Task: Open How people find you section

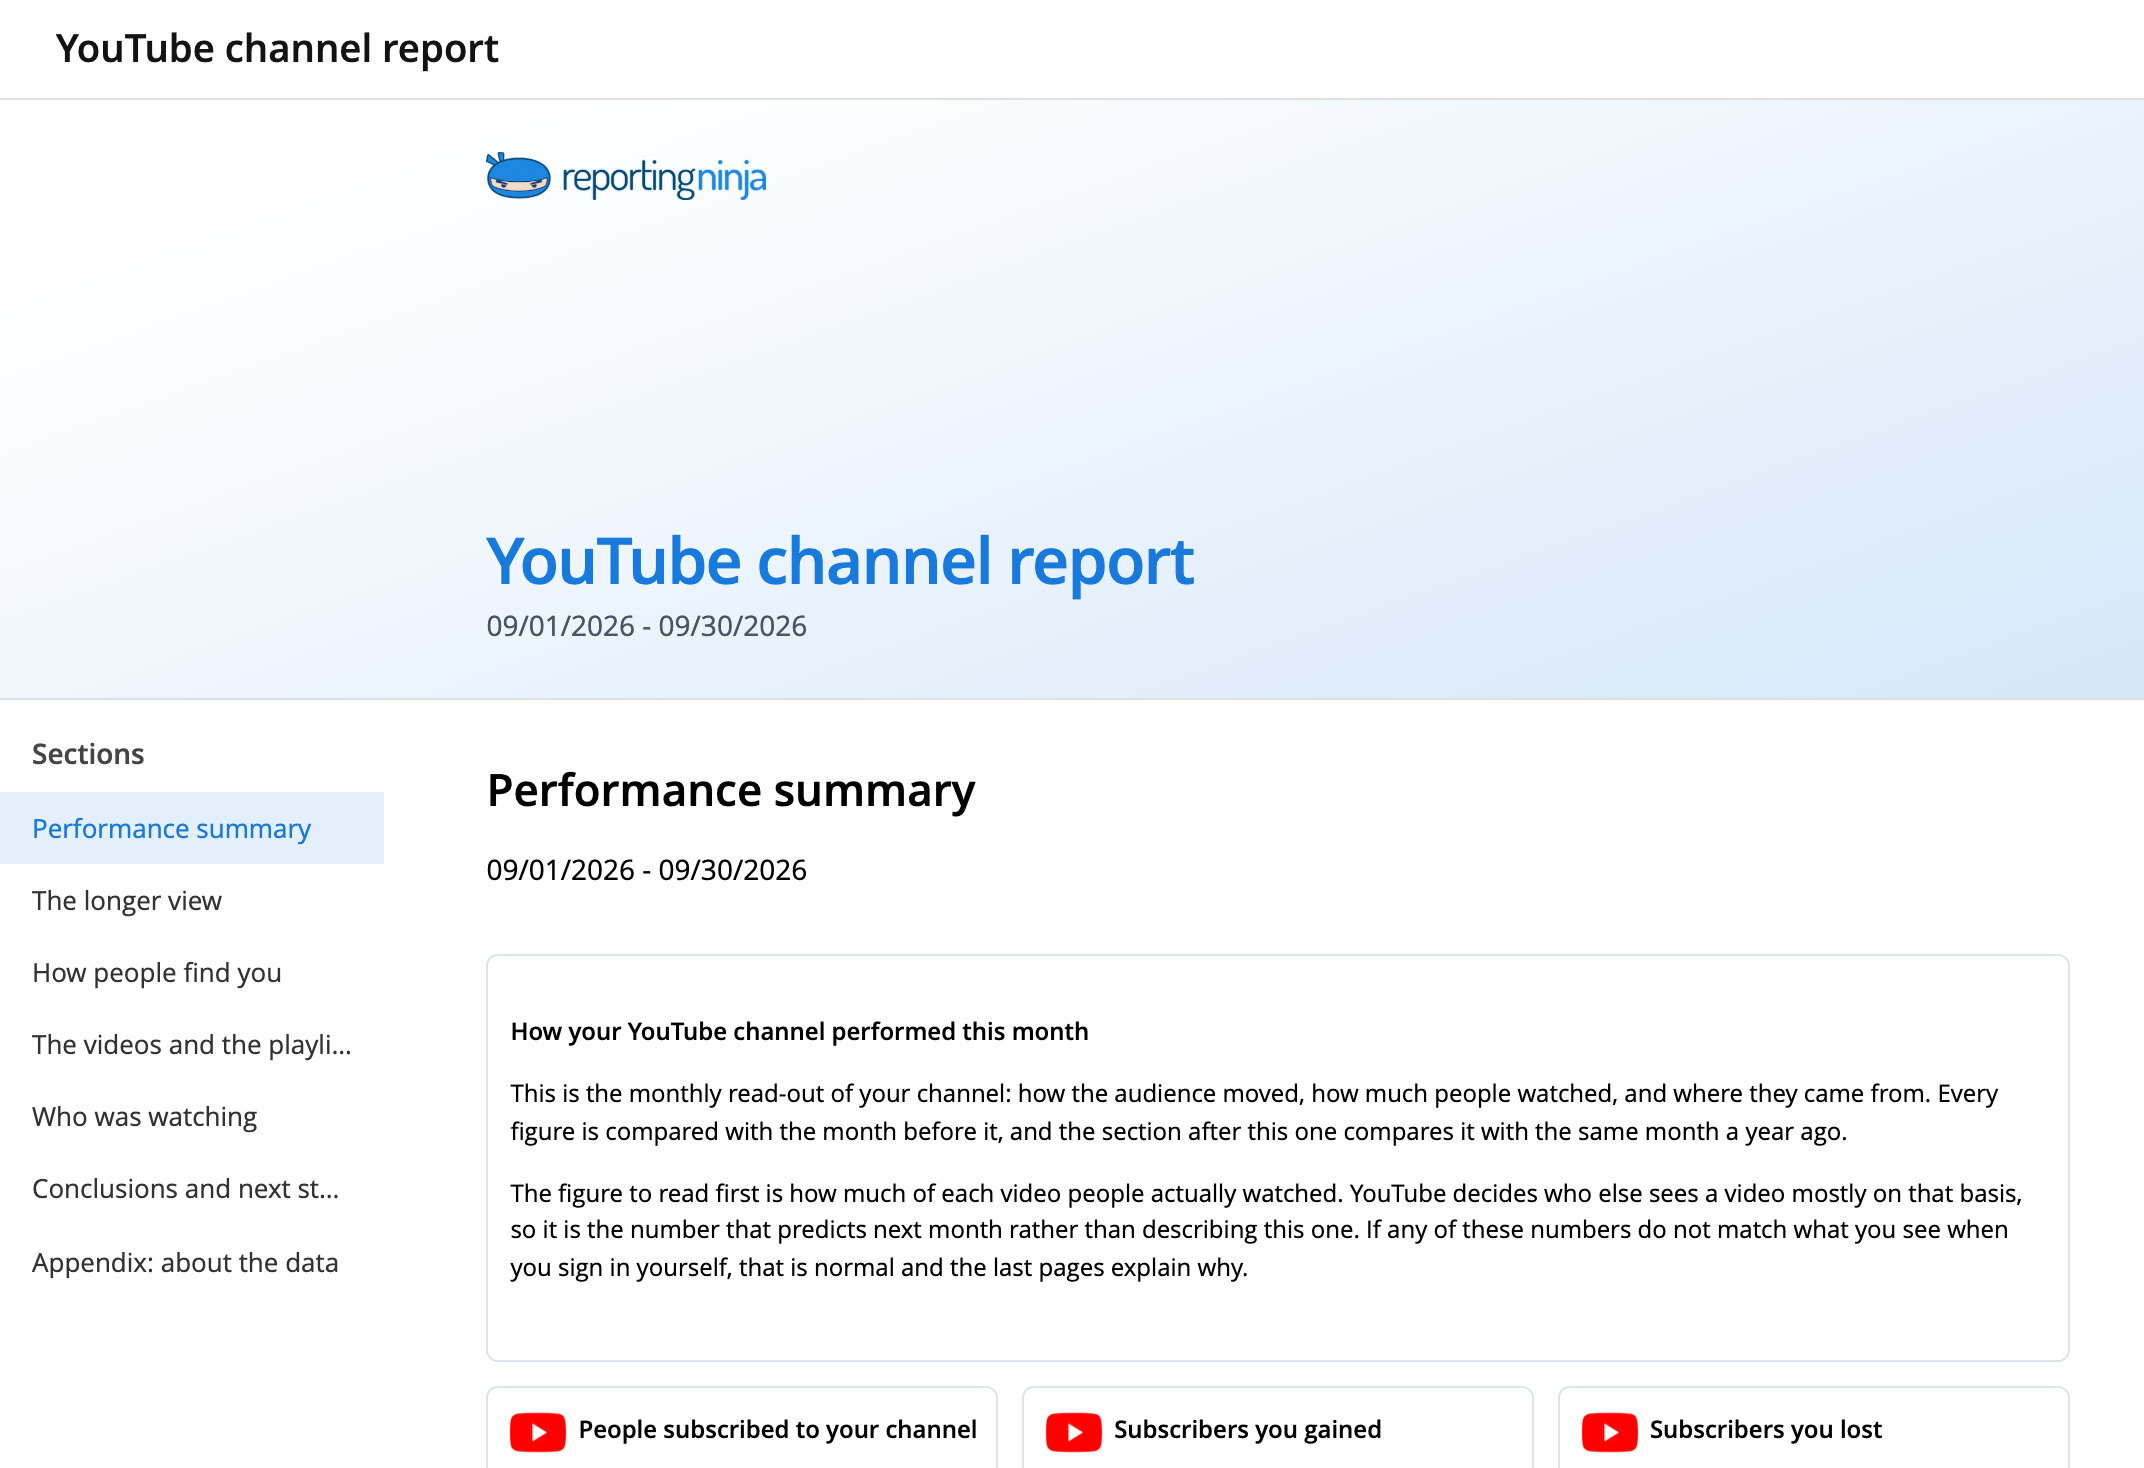Action: pos(192,972)
